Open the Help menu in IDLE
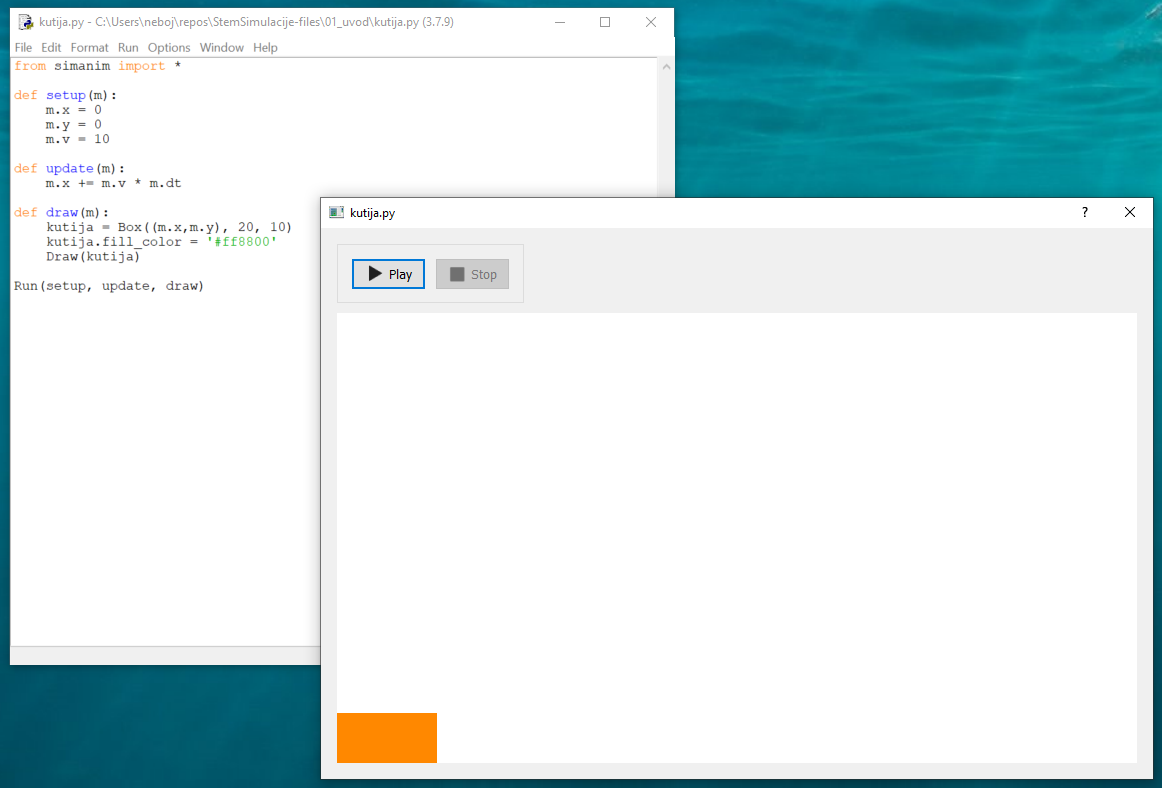Screen dimensions: 1162x788 coord(265,48)
